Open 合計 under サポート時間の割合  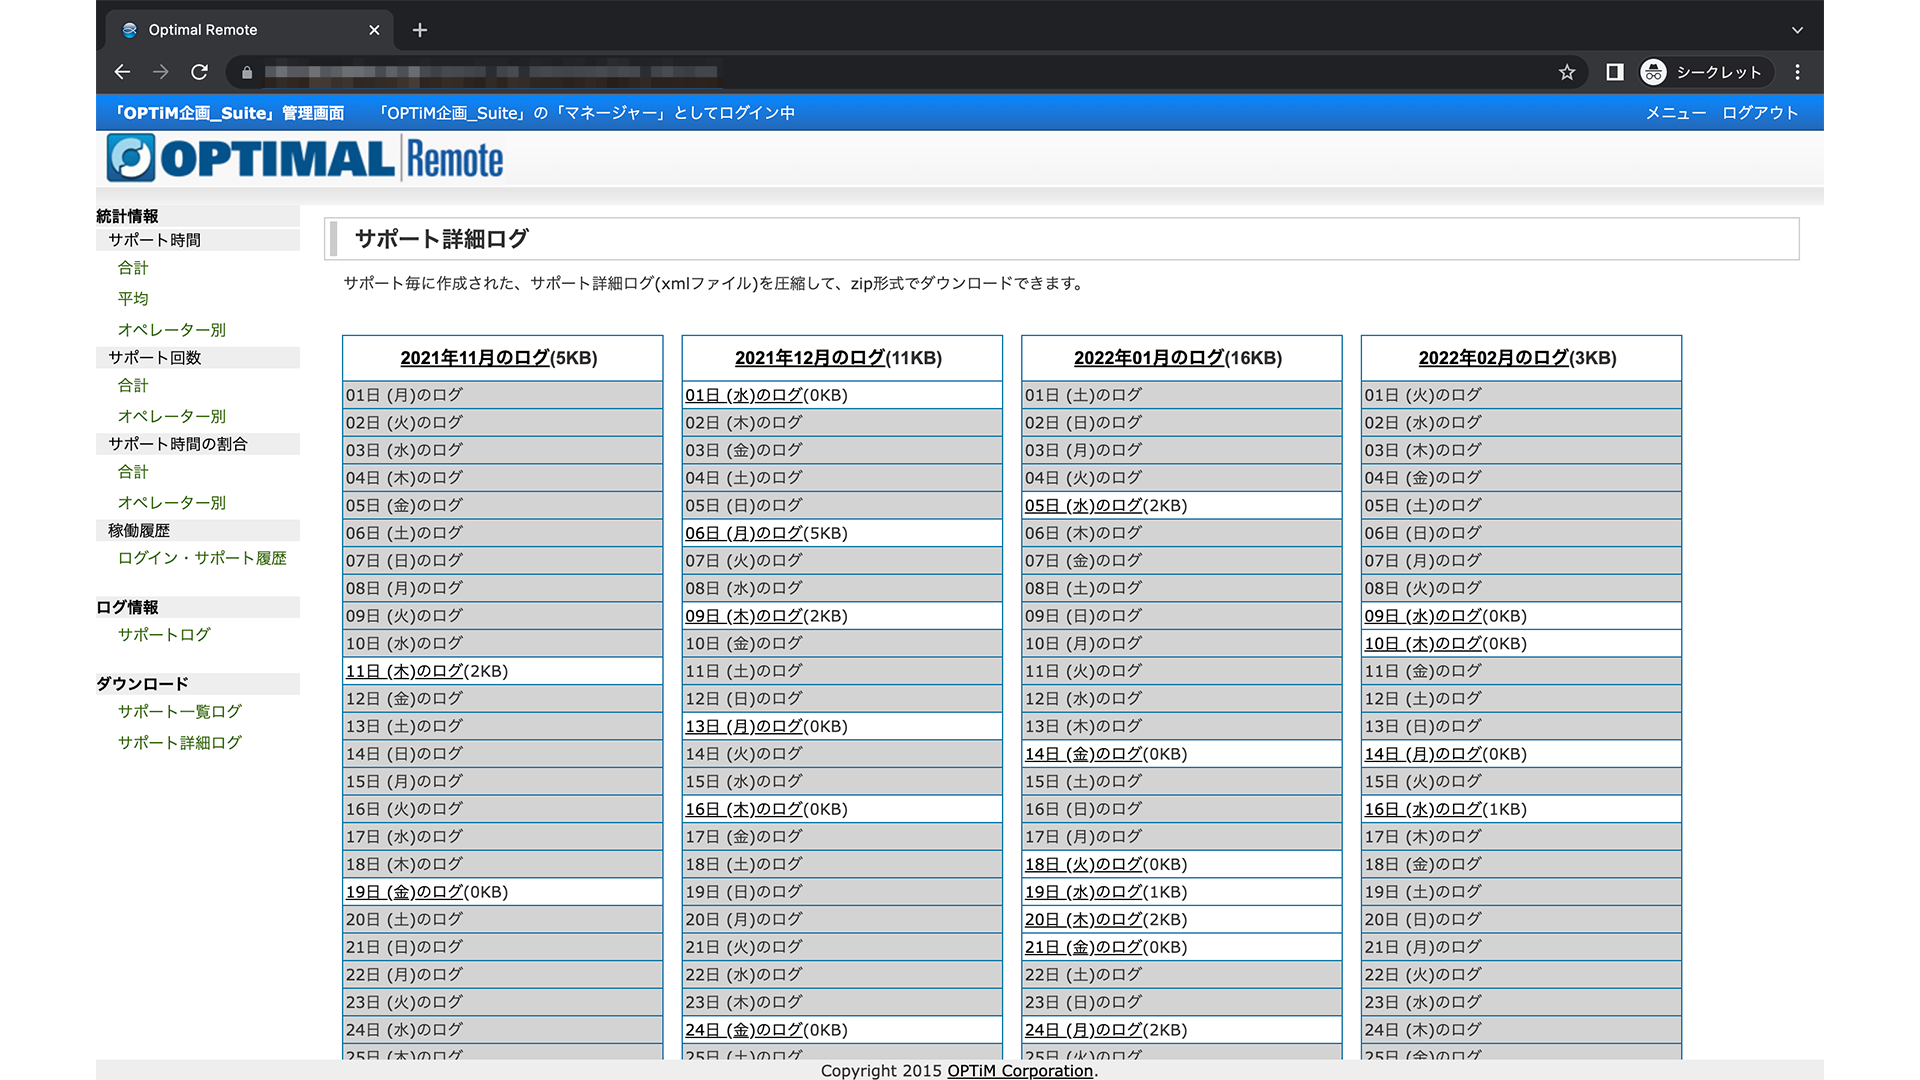133,472
